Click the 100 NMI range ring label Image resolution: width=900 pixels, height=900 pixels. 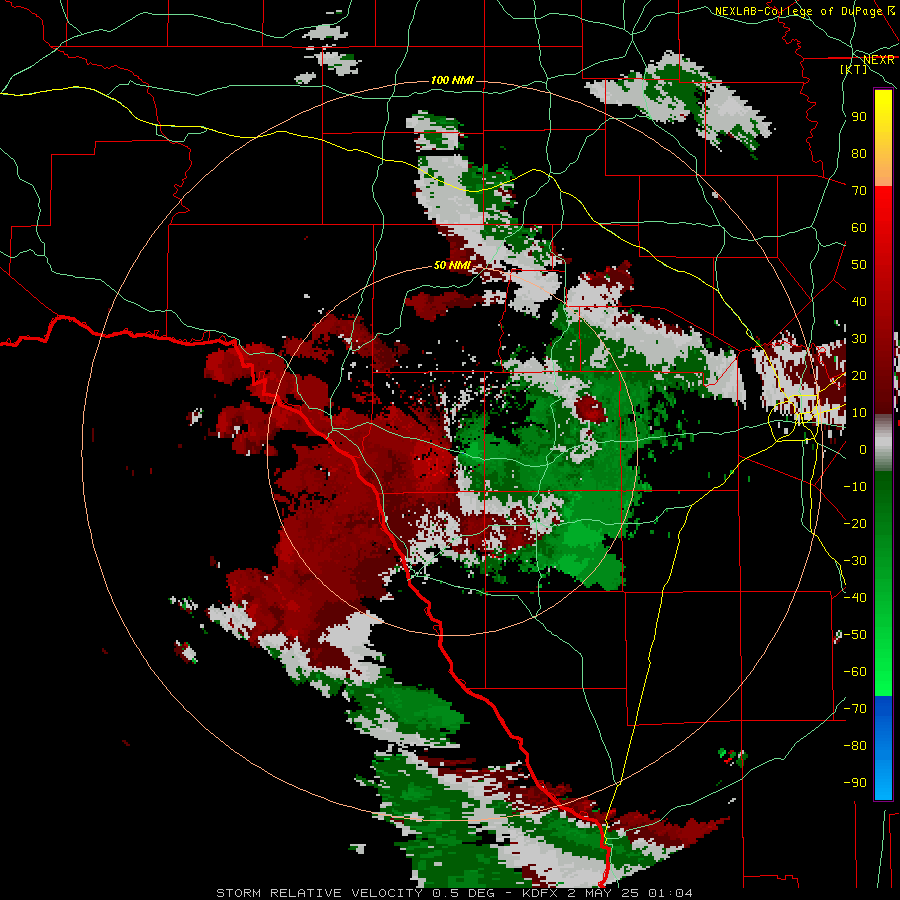click(x=452, y=80)
